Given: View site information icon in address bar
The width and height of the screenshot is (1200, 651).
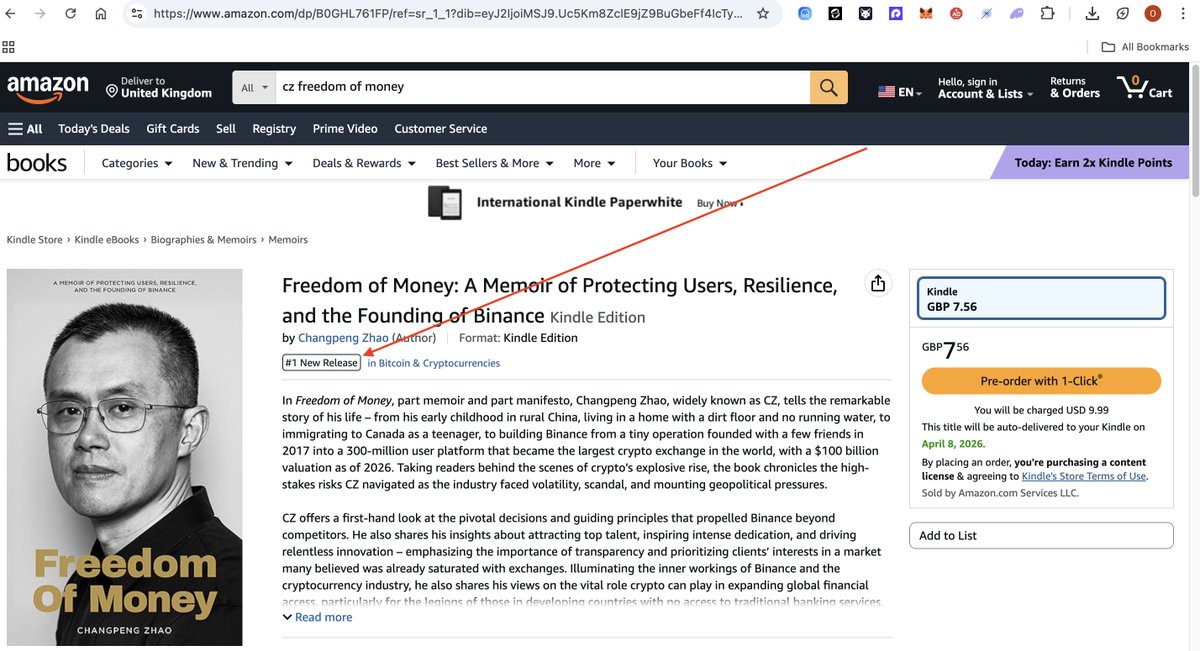Looking at the screenshot, I should tap(136, 14).
